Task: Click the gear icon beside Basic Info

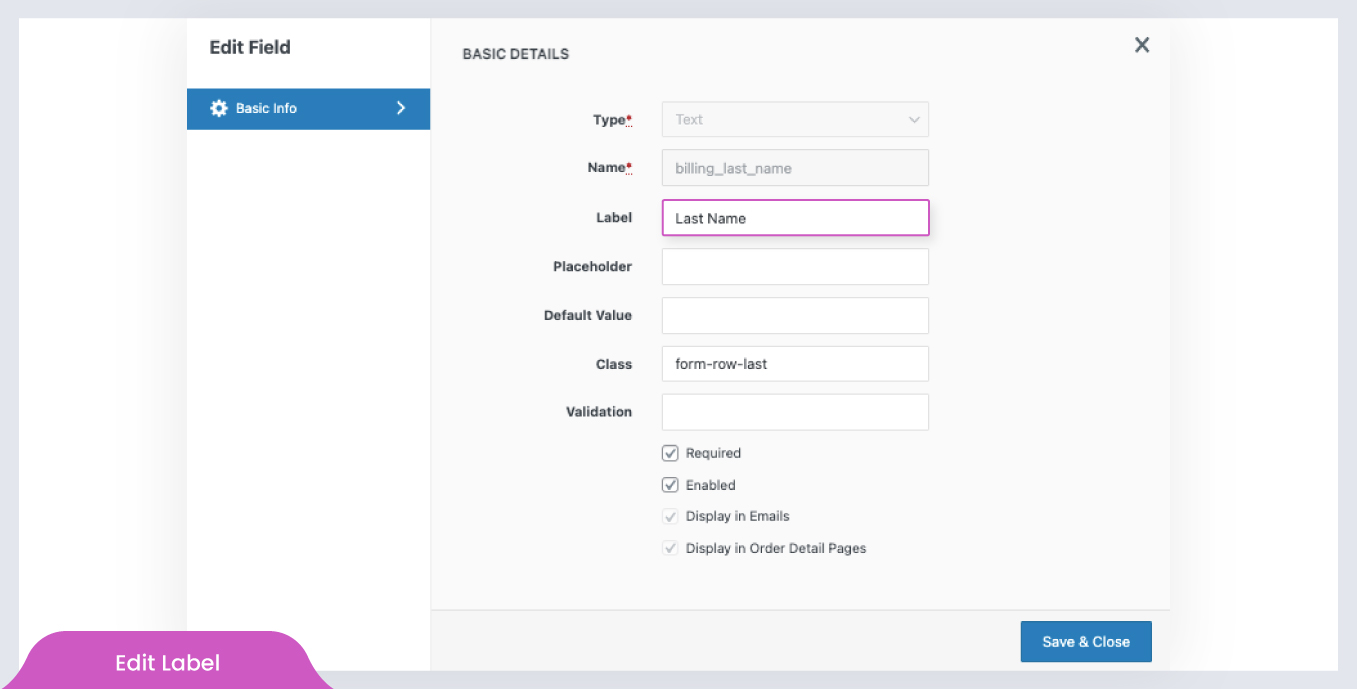Action: pos(219,108)
